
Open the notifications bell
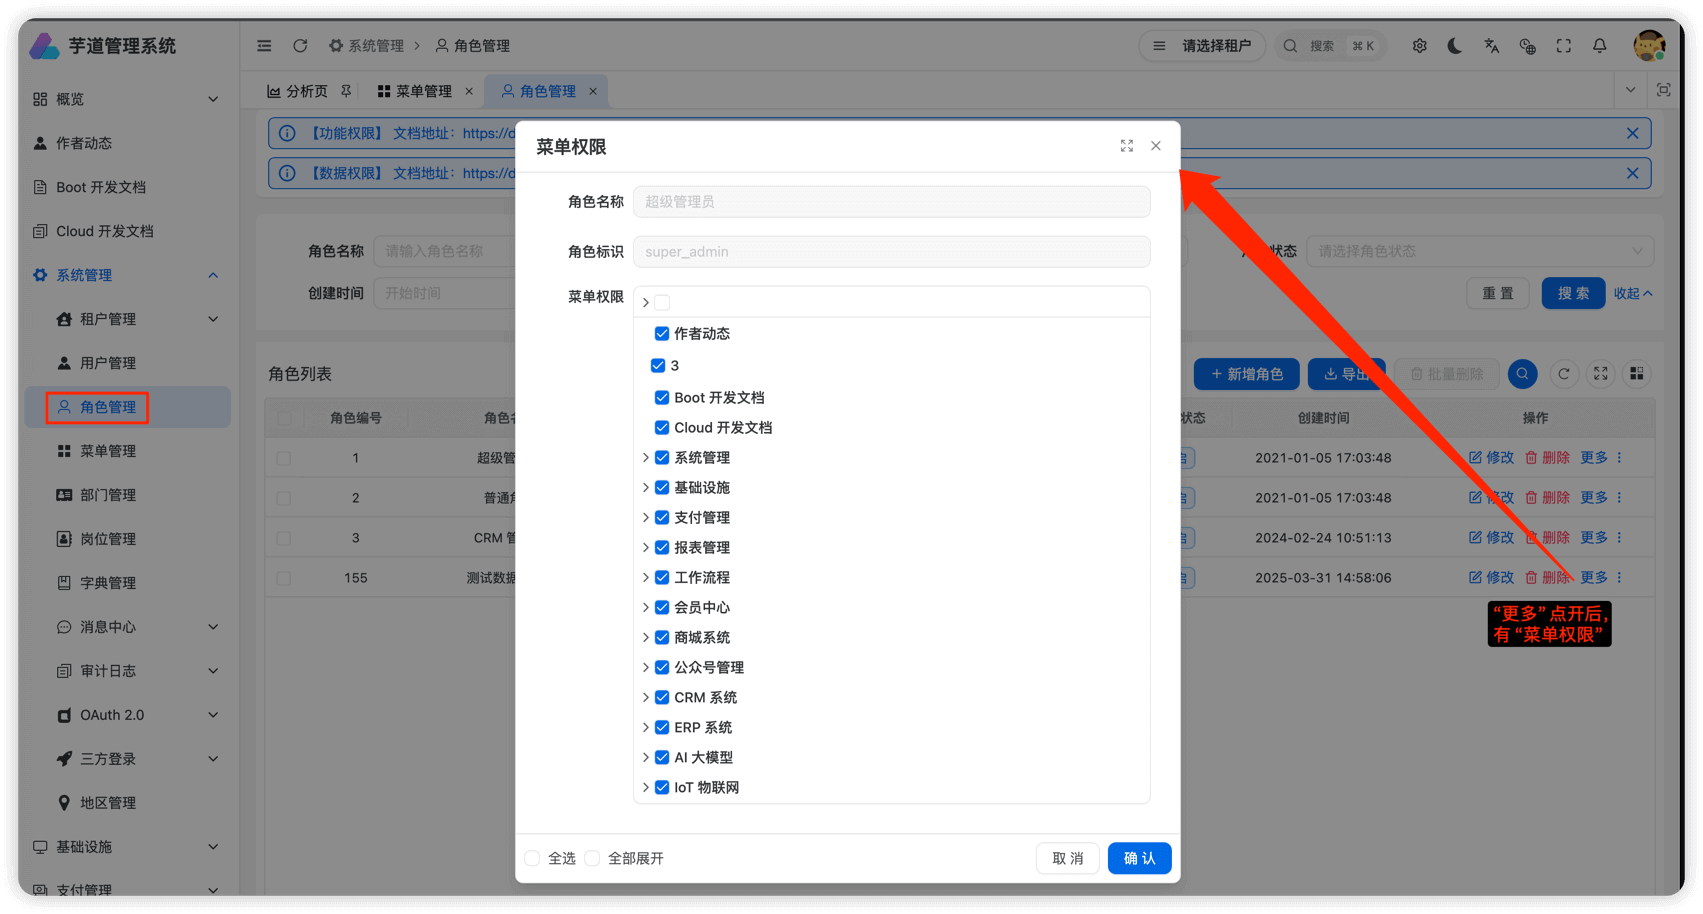1599,45
